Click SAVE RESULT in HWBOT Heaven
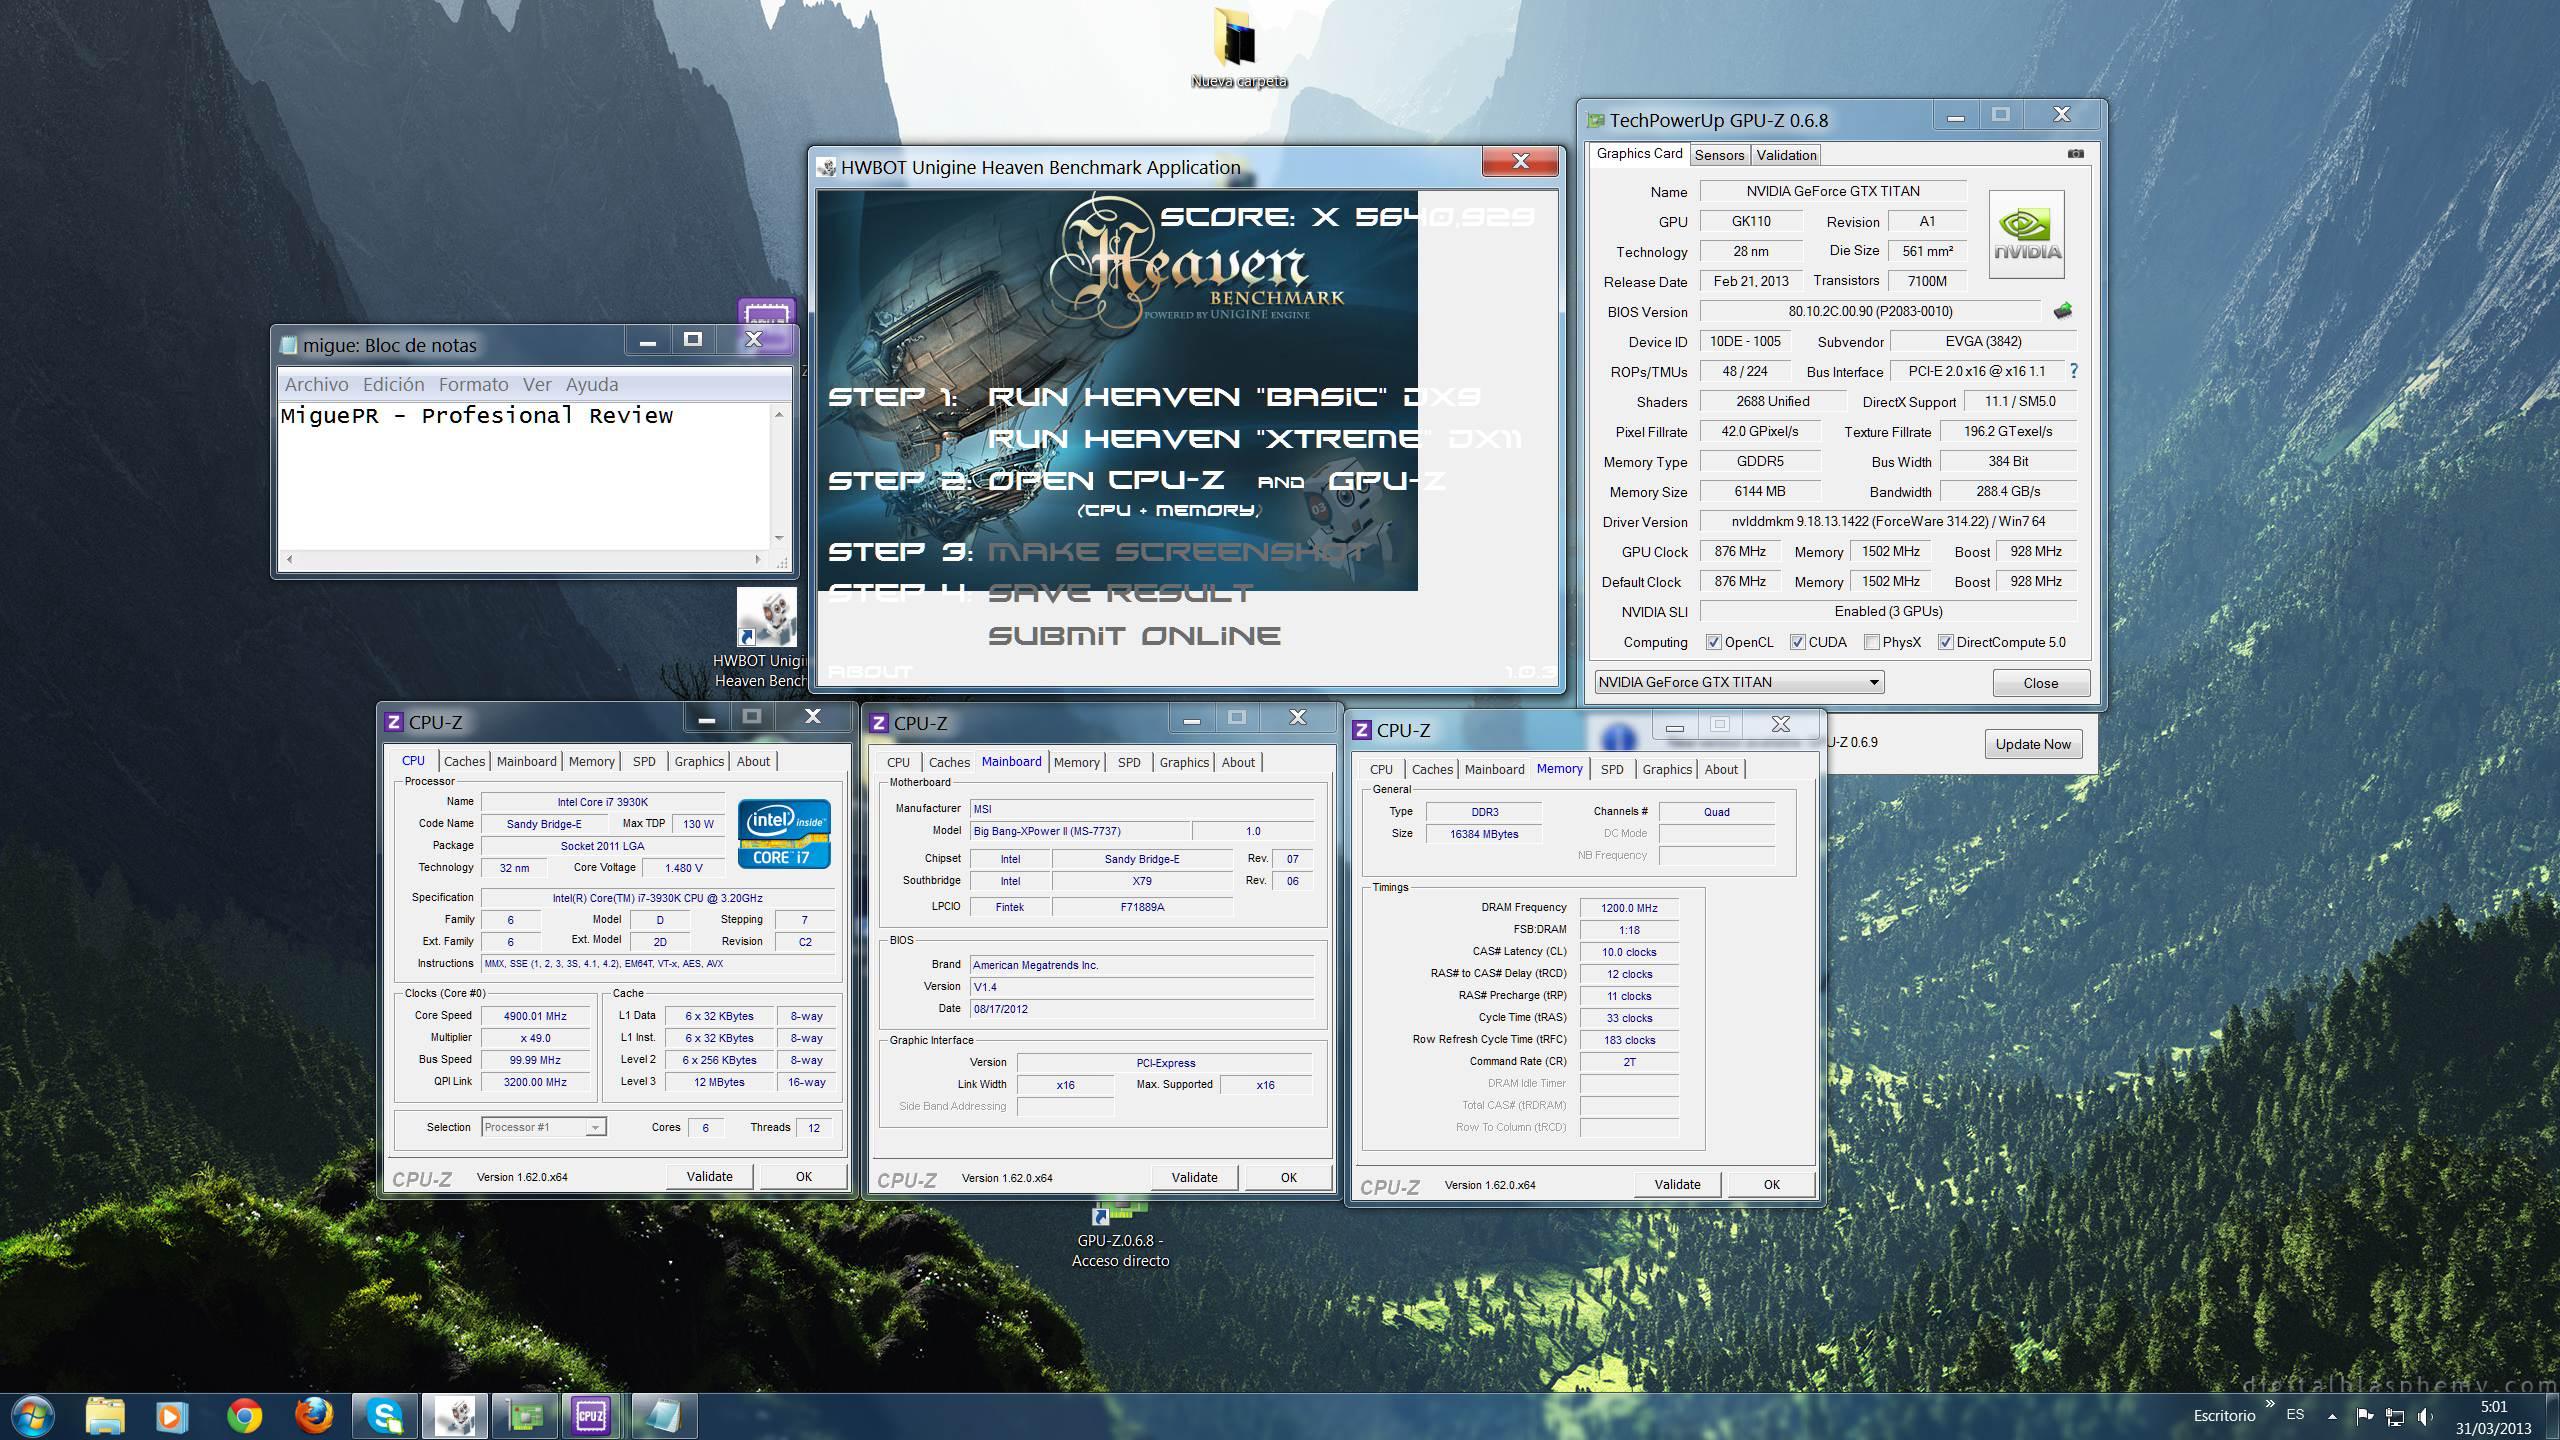2560x1440 pixels. tap(1120, 594)
